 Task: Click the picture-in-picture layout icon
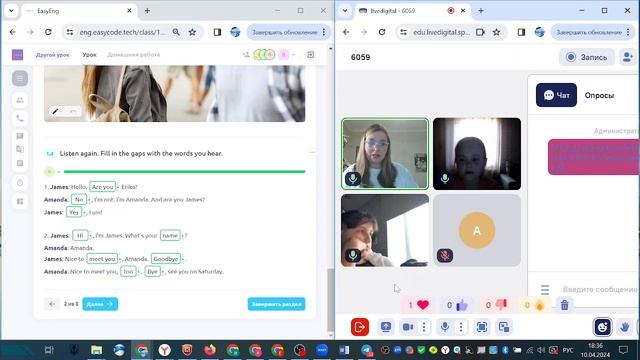(504, 327)
